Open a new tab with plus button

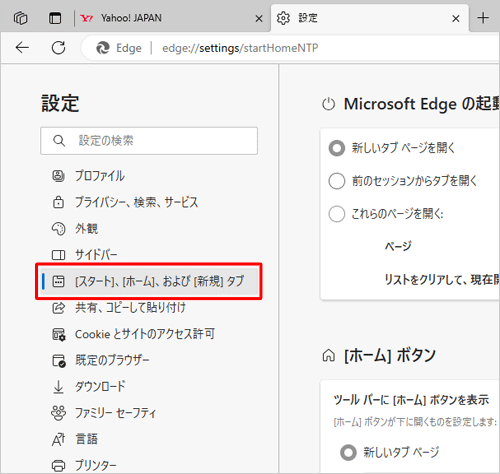483,18
